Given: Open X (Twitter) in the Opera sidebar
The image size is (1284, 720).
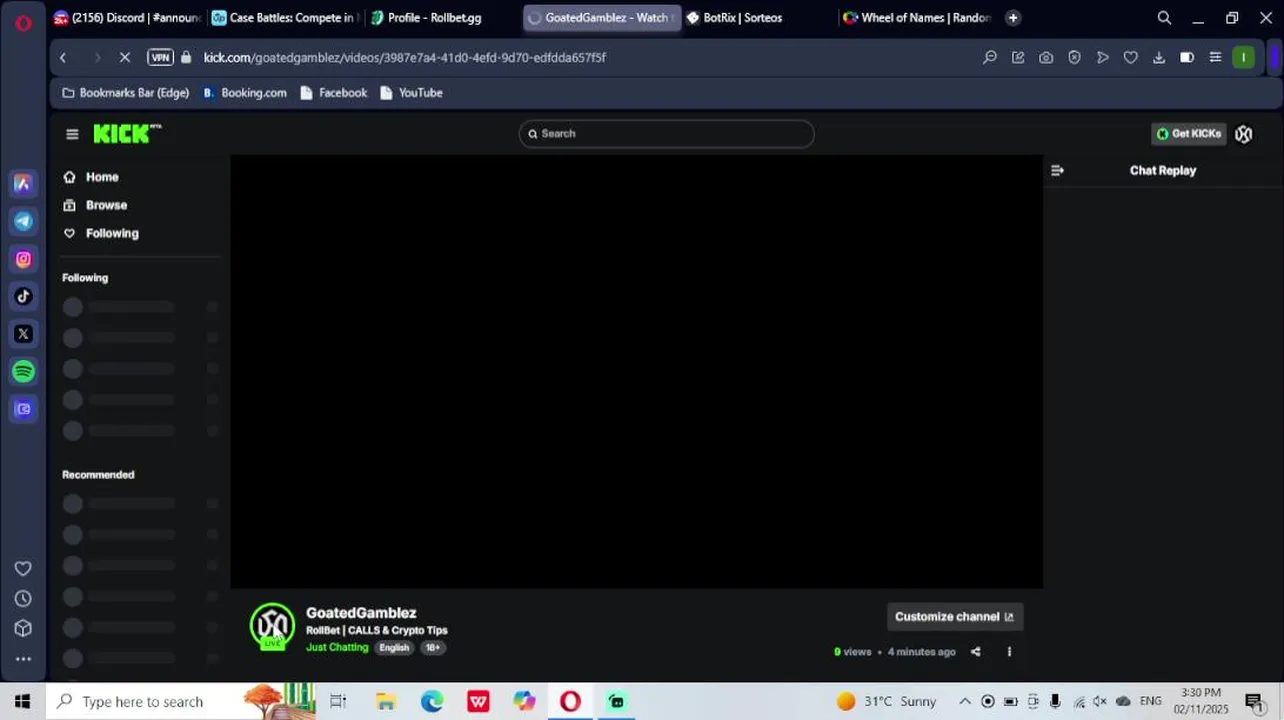Looking at the screenshot, I should coord(23,334).
